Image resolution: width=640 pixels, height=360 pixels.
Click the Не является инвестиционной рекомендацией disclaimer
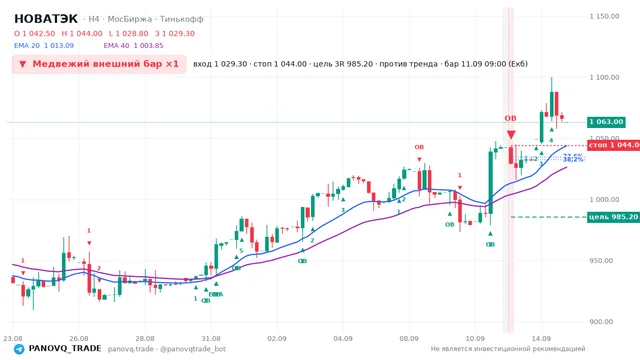(x=508, y=349)
